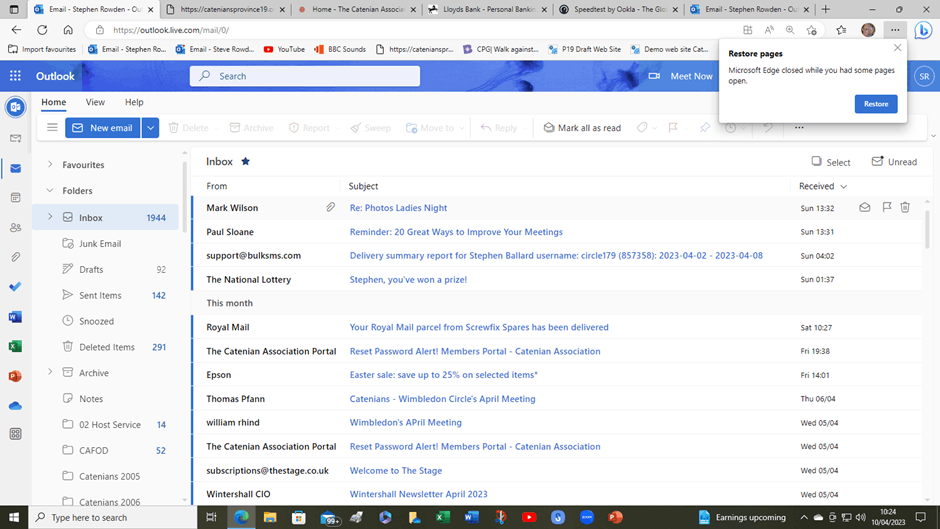Expand the Inbox folder subfolders
This screenshot has width=940, height=529.
(50, 217)
